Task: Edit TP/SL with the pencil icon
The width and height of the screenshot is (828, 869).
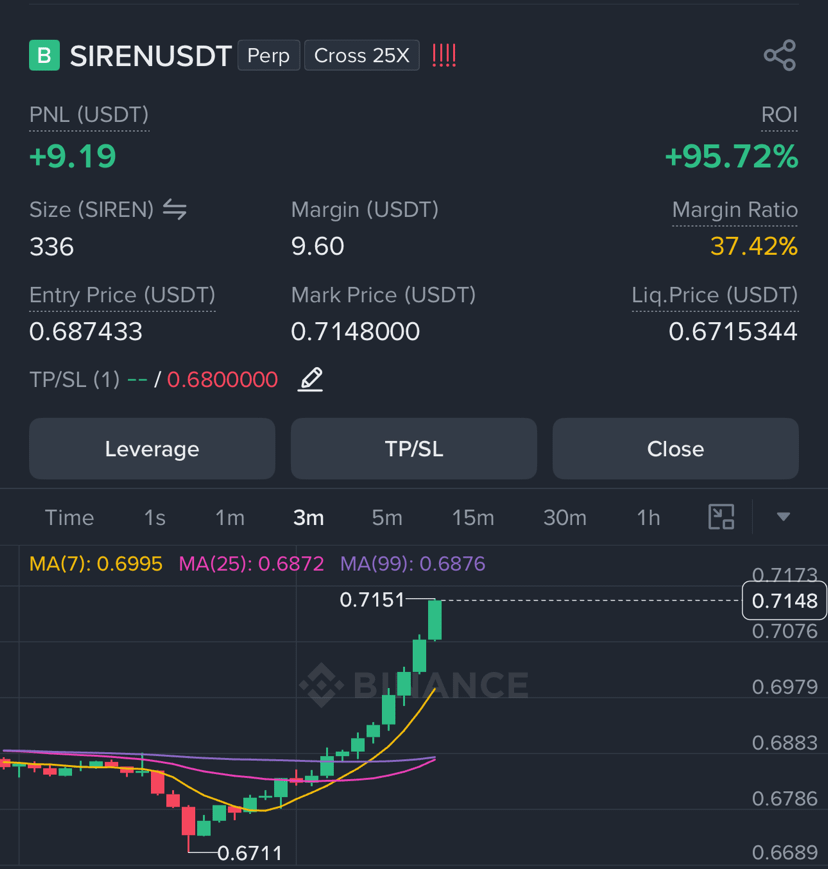Action: point(310,380)
